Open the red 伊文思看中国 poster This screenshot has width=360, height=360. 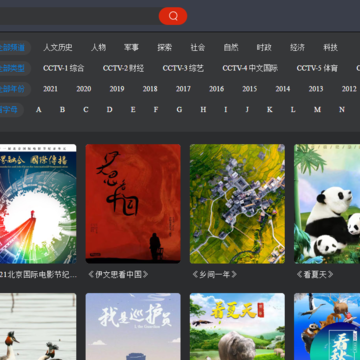133,204
